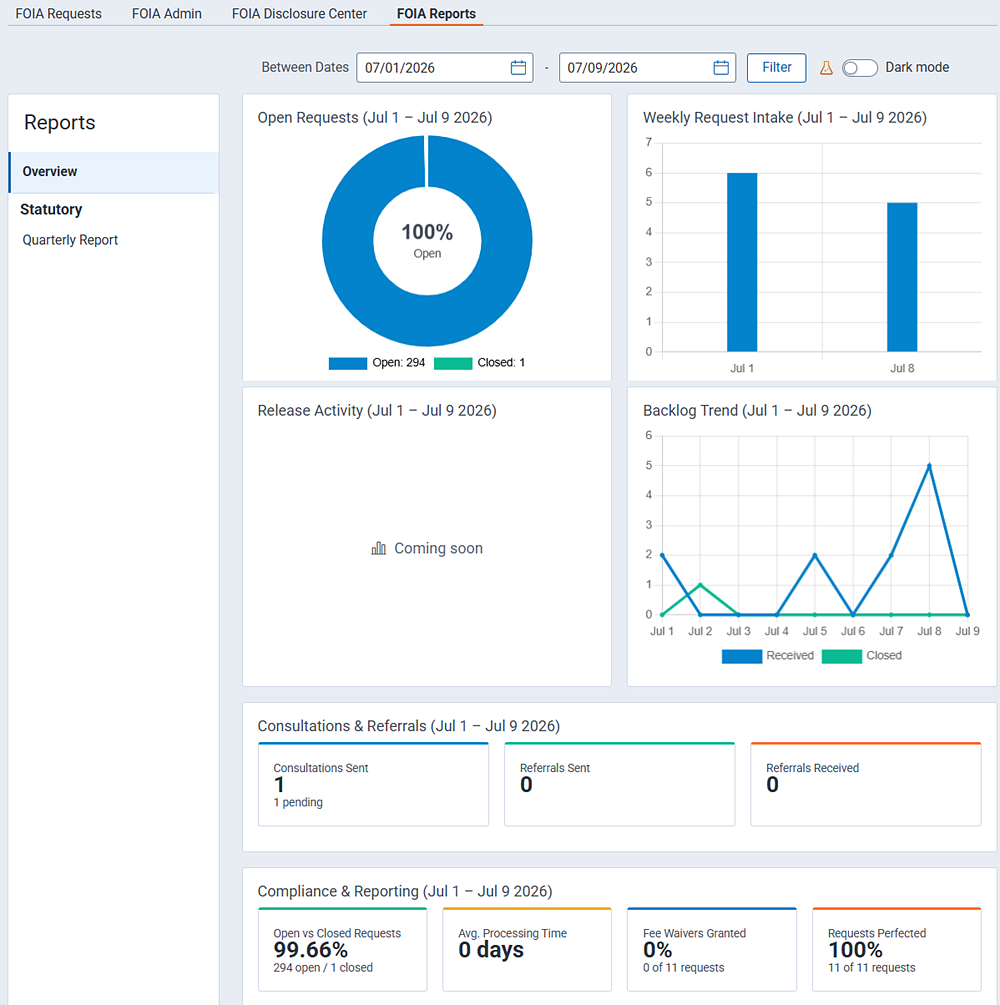Click the "99.66%" value

(x=311, y=950)
